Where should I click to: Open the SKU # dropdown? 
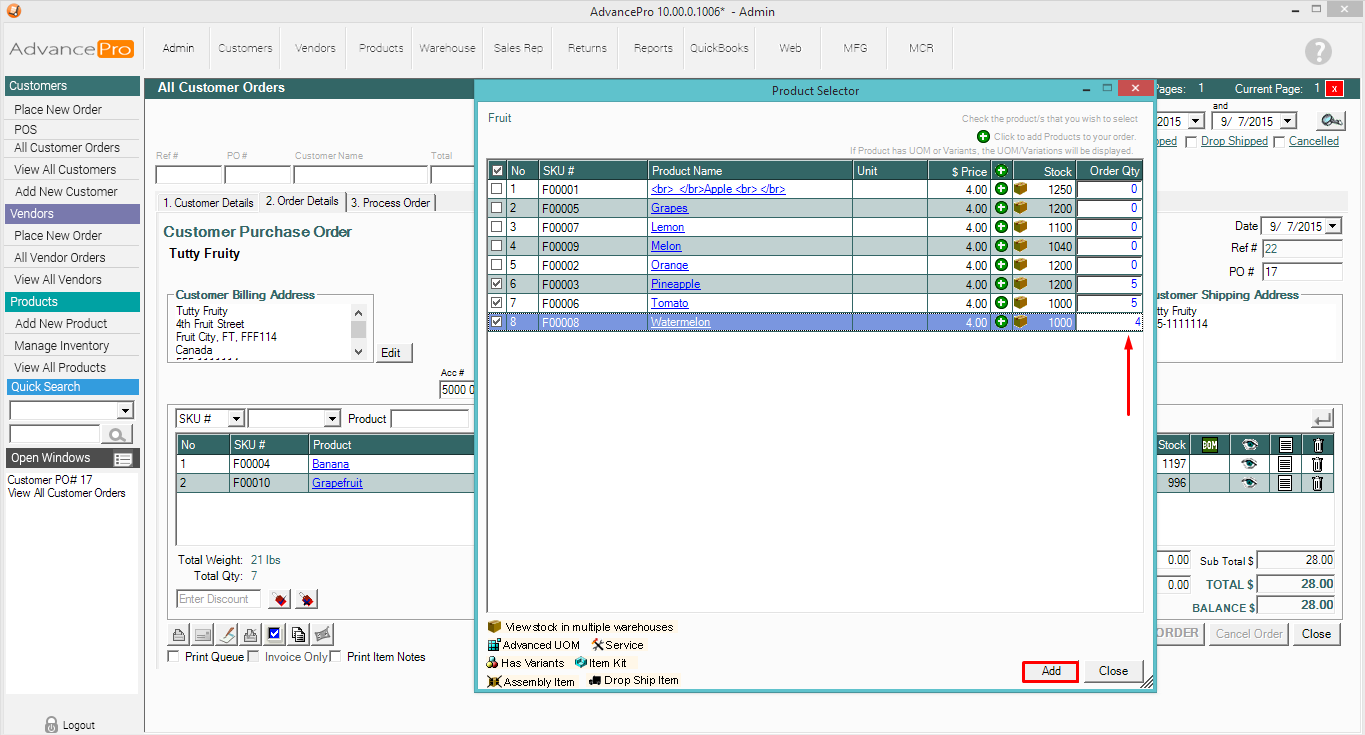(x=235, y=419)
